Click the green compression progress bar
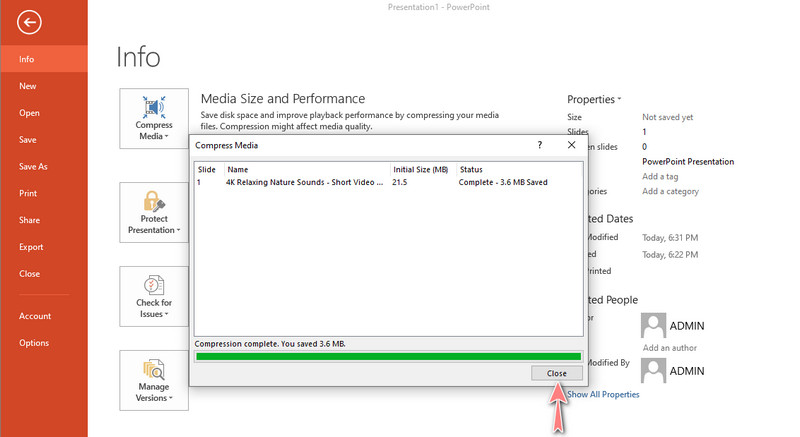This screenshot has width=800, height=437. coord(388,355)
